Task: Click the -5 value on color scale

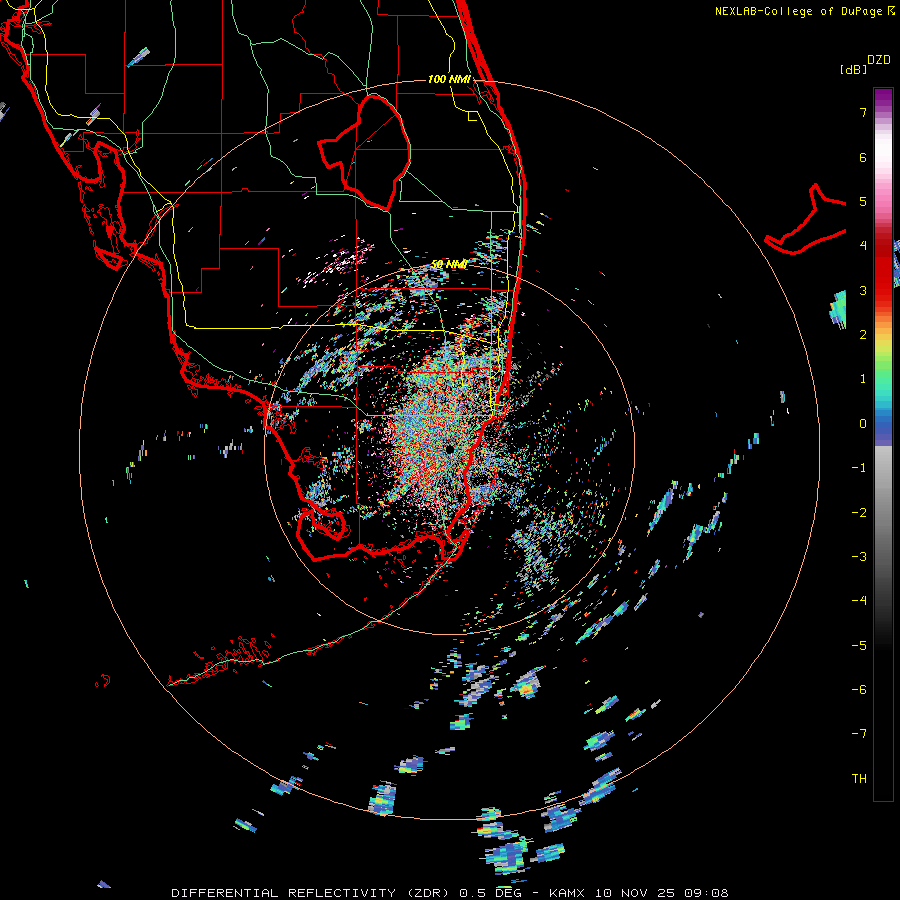Action: pos(859,645)
